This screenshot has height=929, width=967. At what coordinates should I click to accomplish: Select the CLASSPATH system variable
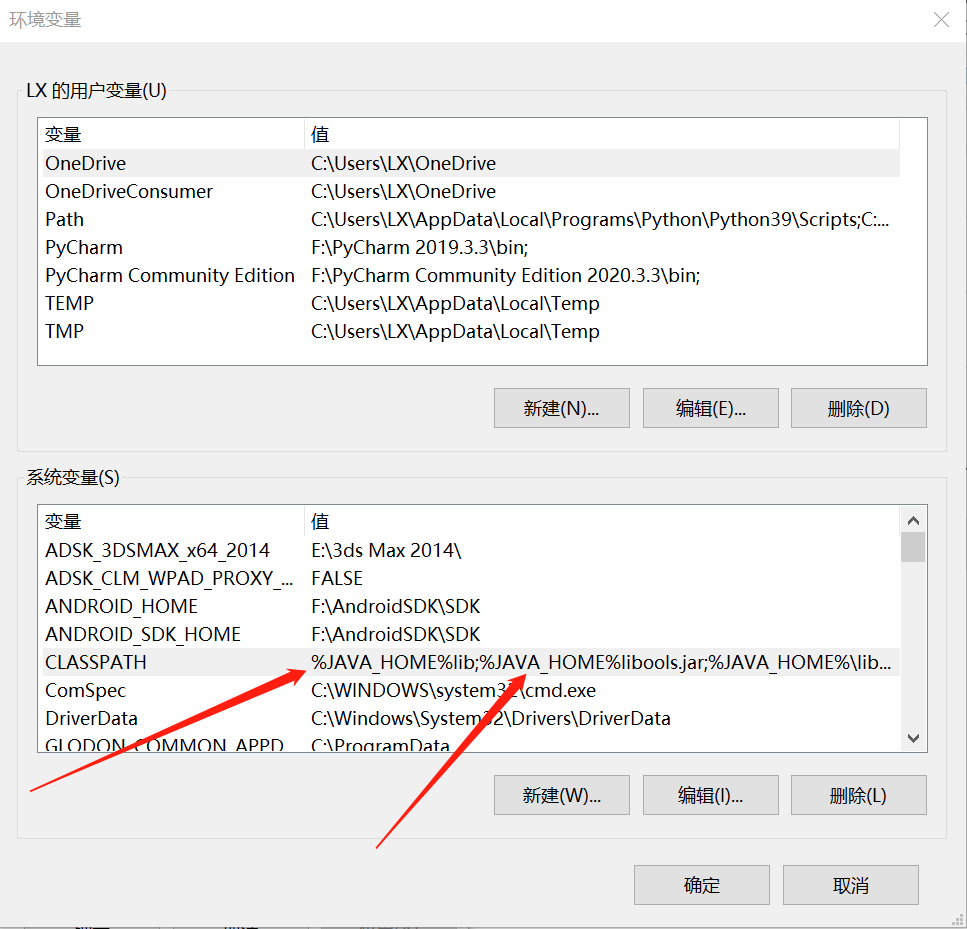click(471, 662)
